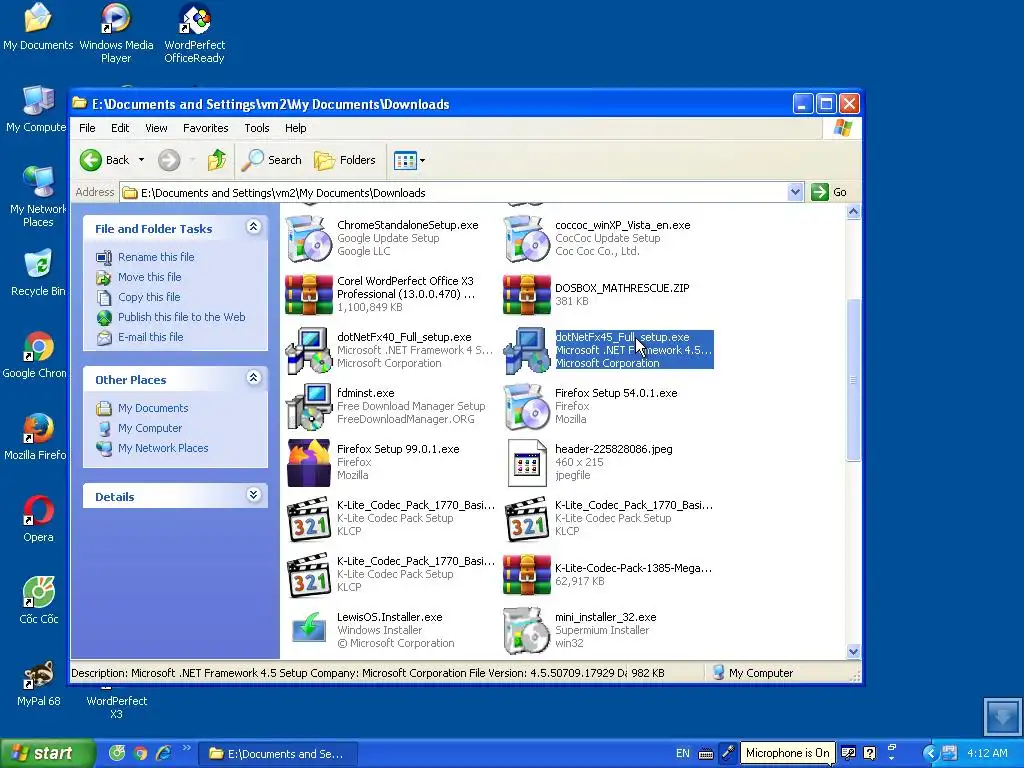Open the View menu
Screen dimensions: 1024x768
point(156,128)
